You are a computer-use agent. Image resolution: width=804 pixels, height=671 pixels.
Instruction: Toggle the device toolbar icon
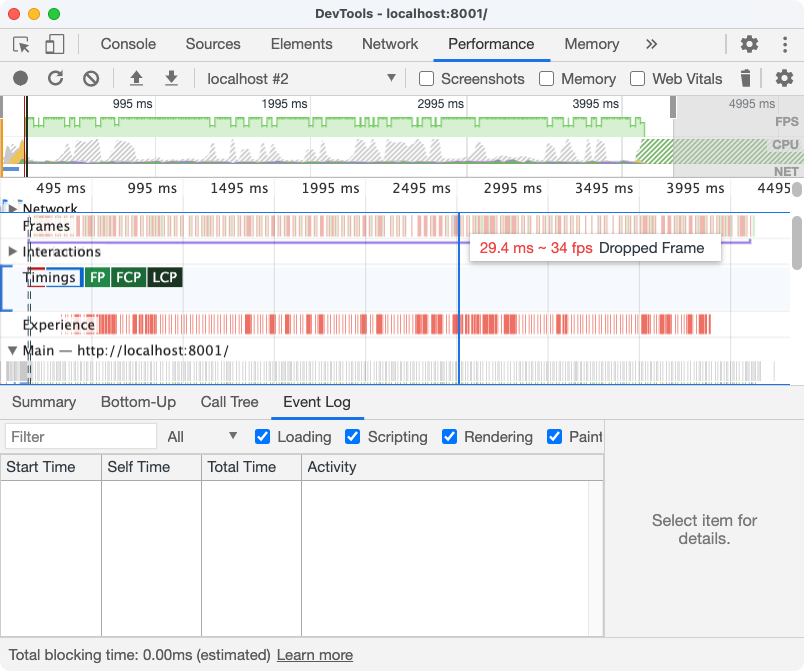pyautogui.click(x=54, y=45)
